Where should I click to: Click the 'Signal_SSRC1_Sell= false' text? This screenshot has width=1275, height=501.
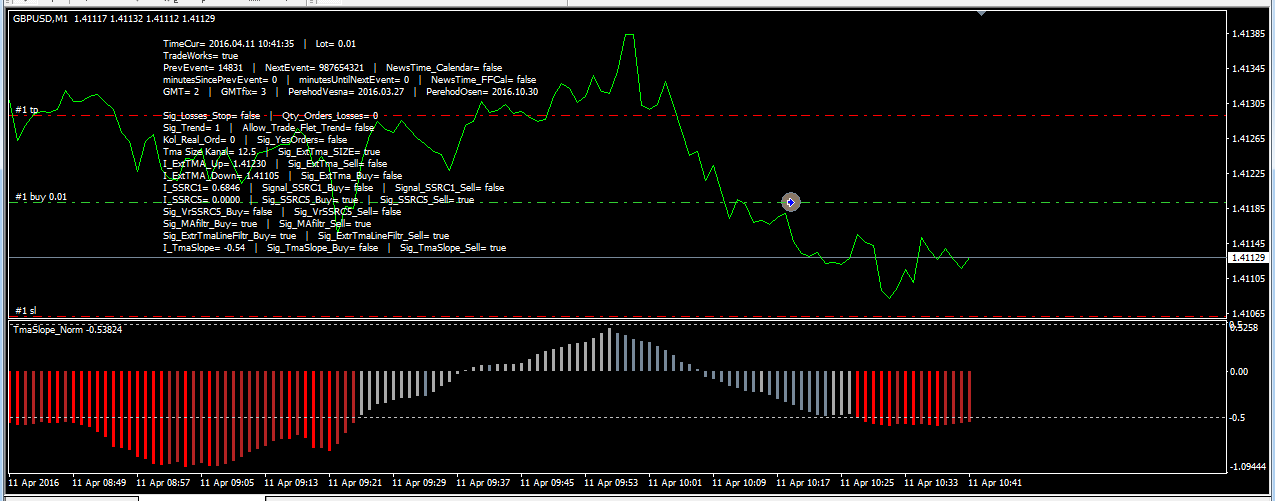[449, 186]
